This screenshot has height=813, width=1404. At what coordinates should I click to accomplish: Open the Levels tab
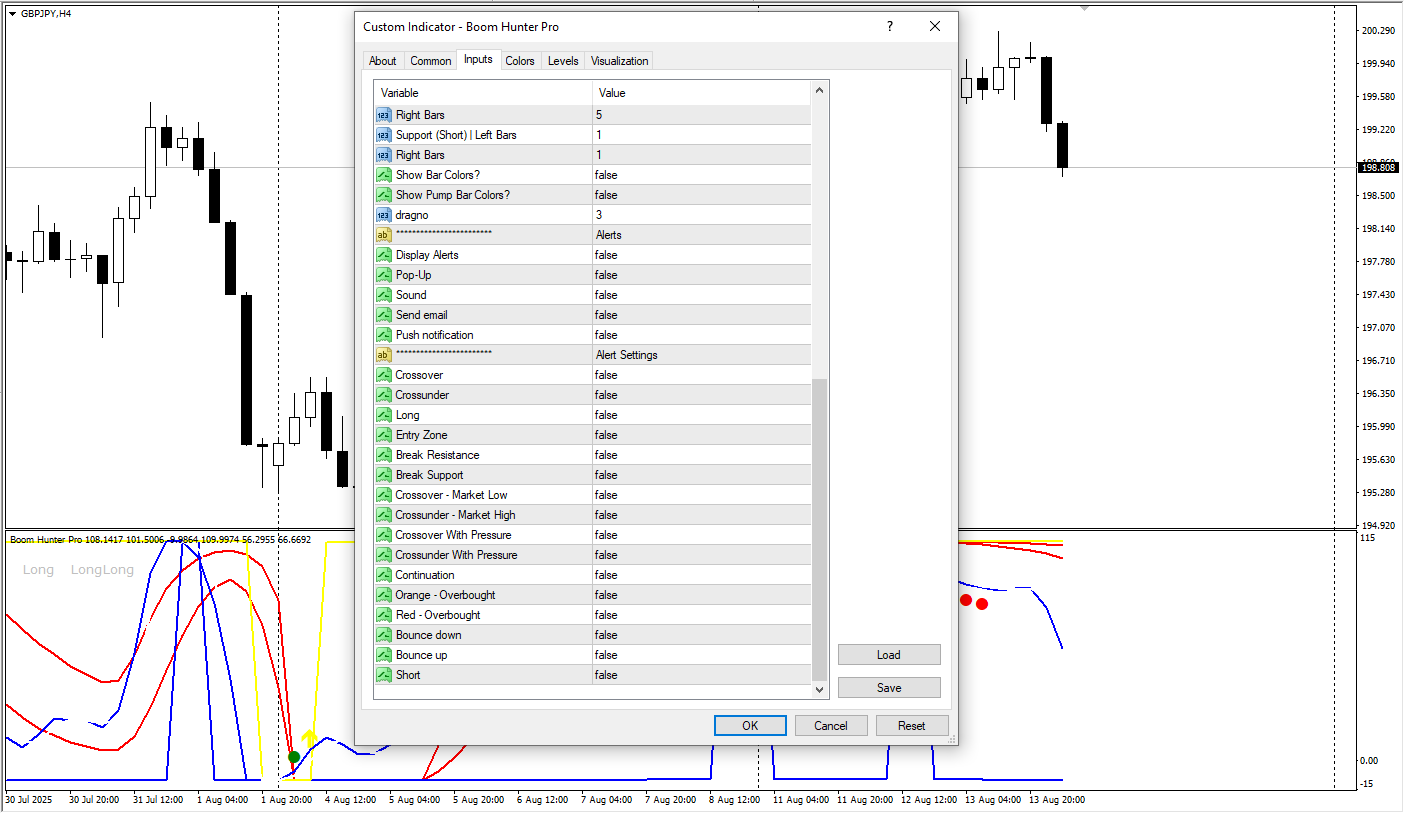pos(563,61)
